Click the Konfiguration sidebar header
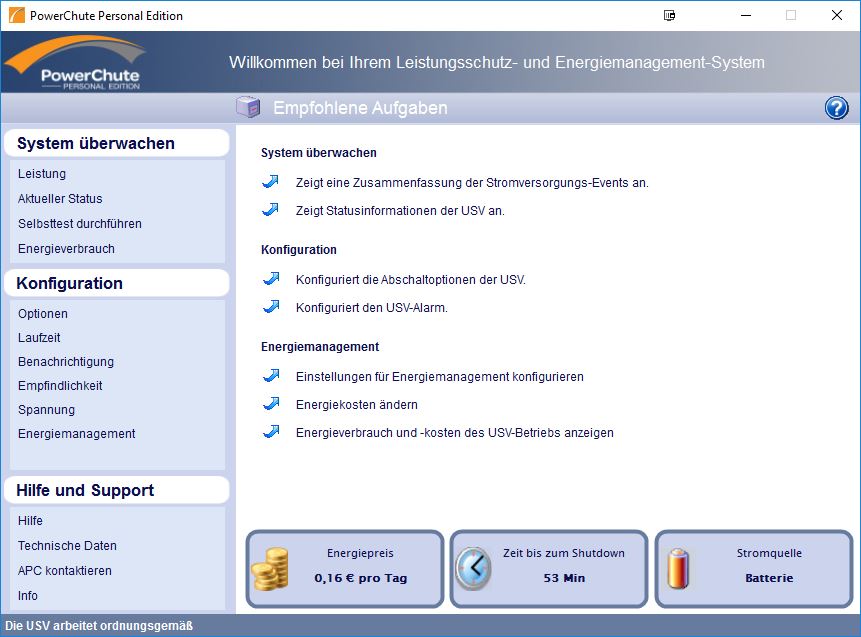Viewport: 861px width, 637px height. click(x=116, y=283)
